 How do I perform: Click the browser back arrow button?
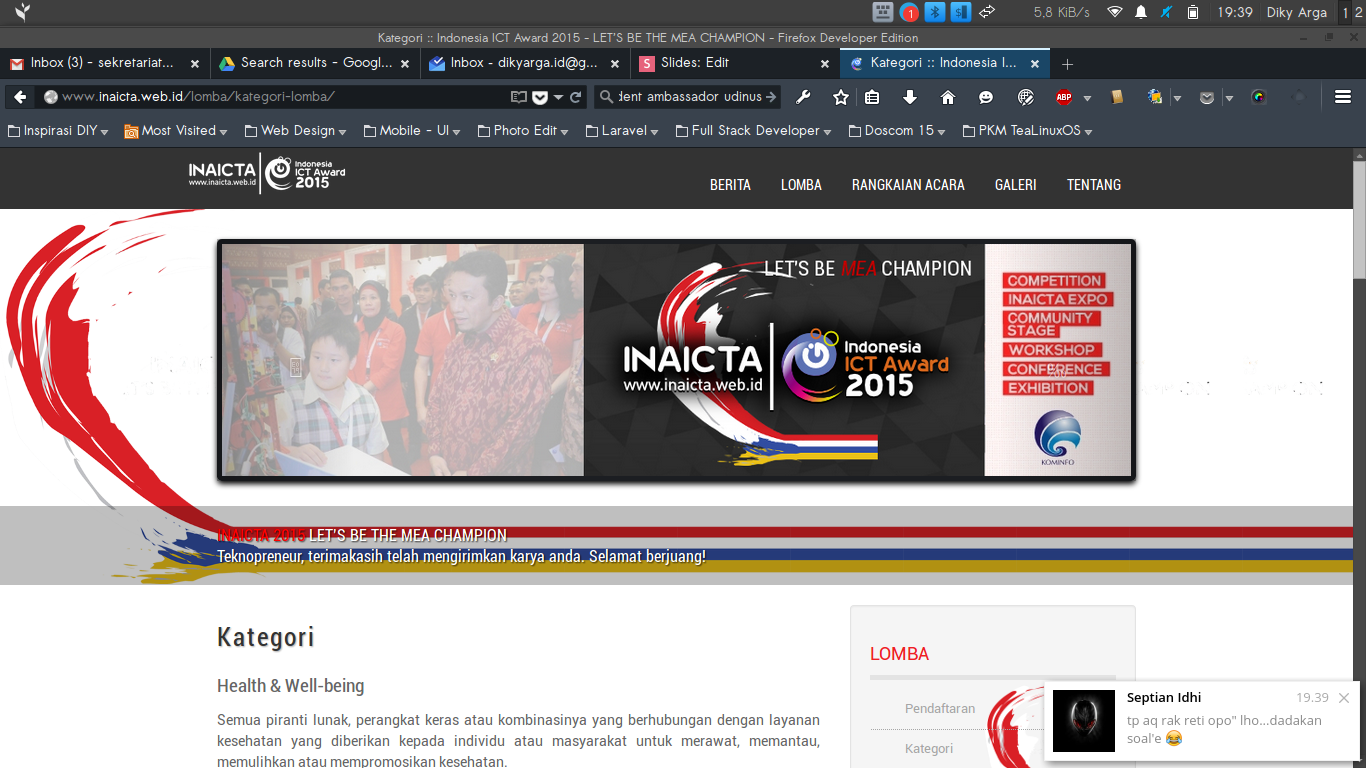(20, 97)
